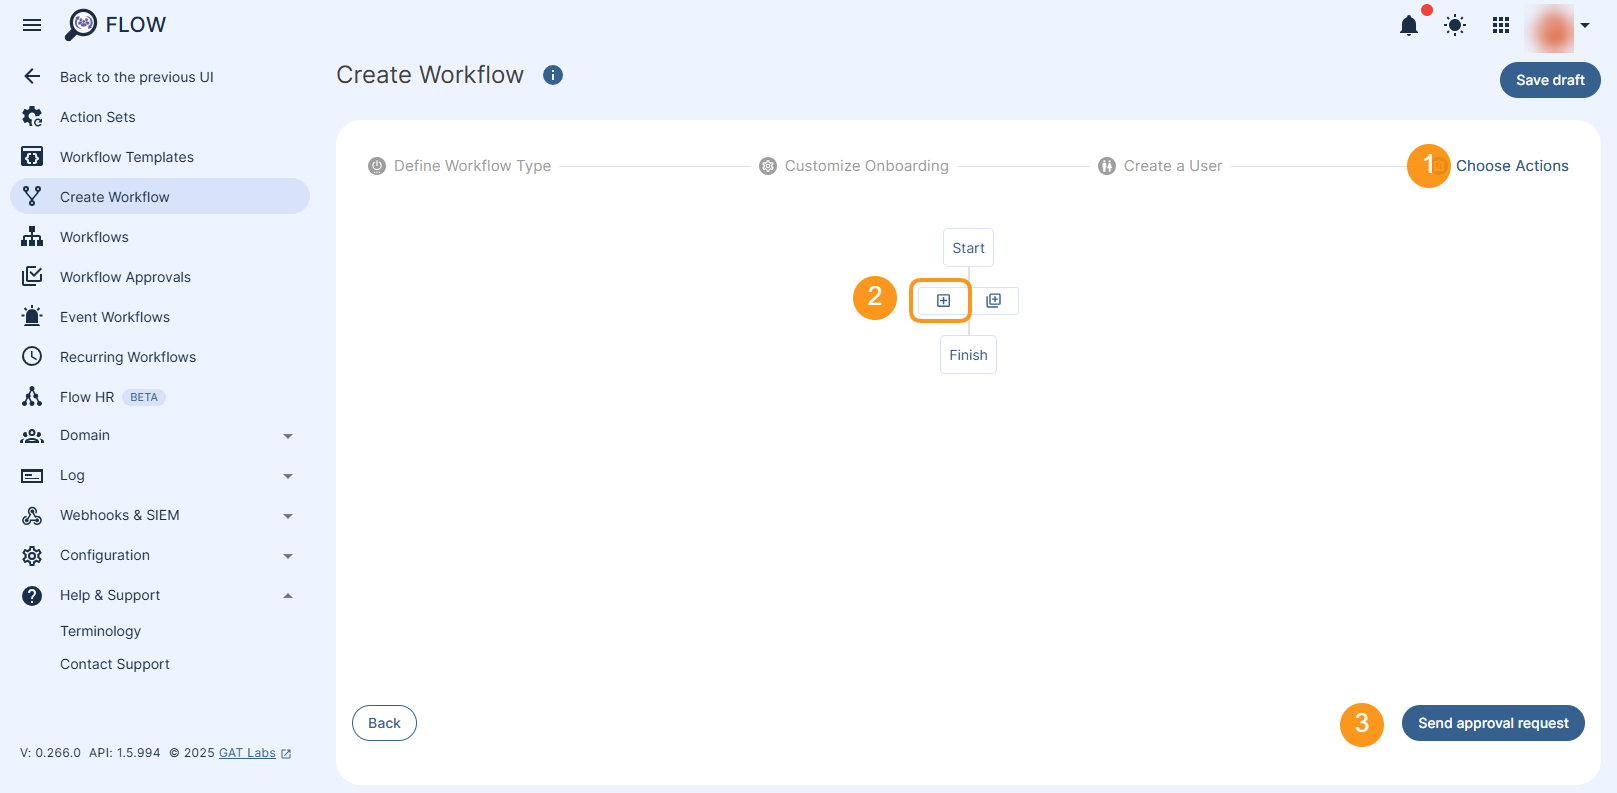Screen dimensions: 1617x793
Task: Click Send approval request button
Action: click(x=1493, y=723)
